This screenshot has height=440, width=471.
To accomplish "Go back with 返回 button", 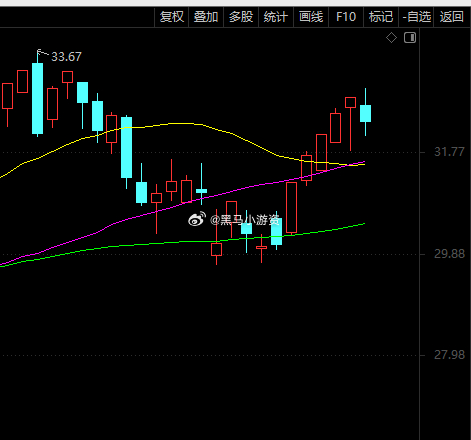I will (x=452, y=17).
